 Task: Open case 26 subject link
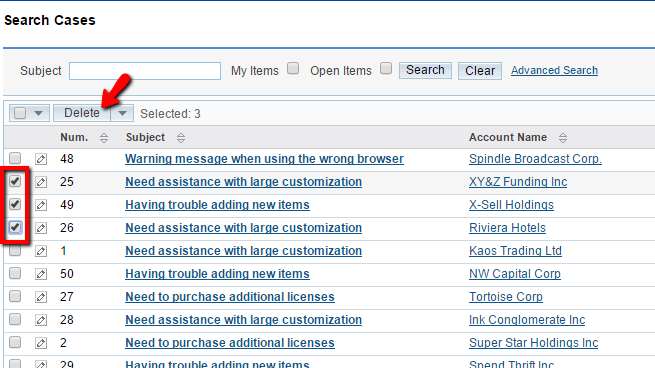(x=244, y=228)
